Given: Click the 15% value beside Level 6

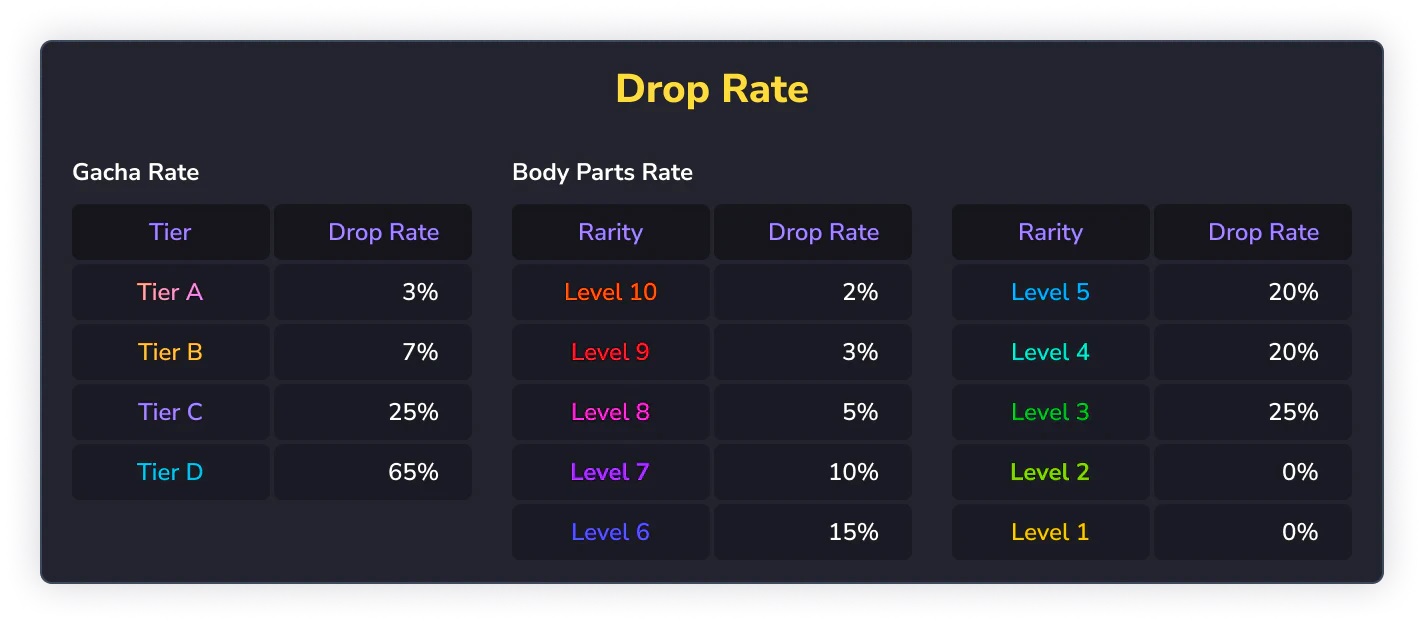Looking at the screenshot, I should (x=854, y=532).
